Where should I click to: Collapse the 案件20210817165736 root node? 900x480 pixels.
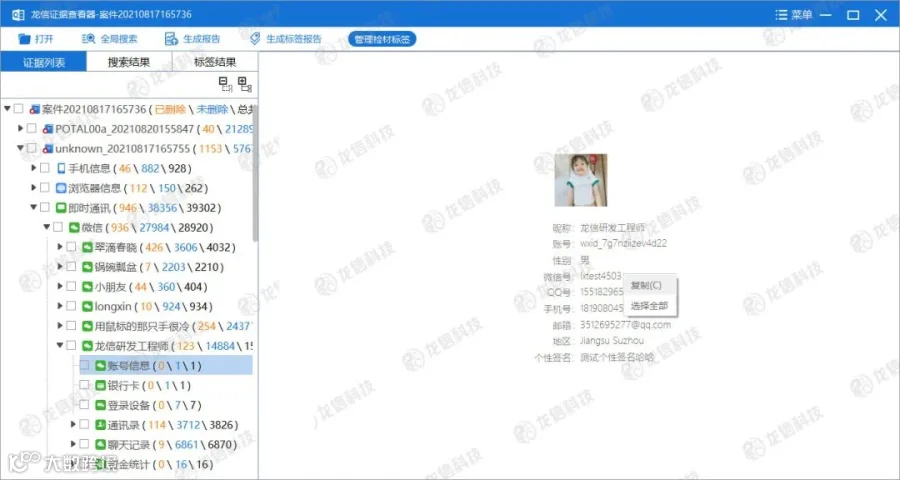click(x=7, y=109)
